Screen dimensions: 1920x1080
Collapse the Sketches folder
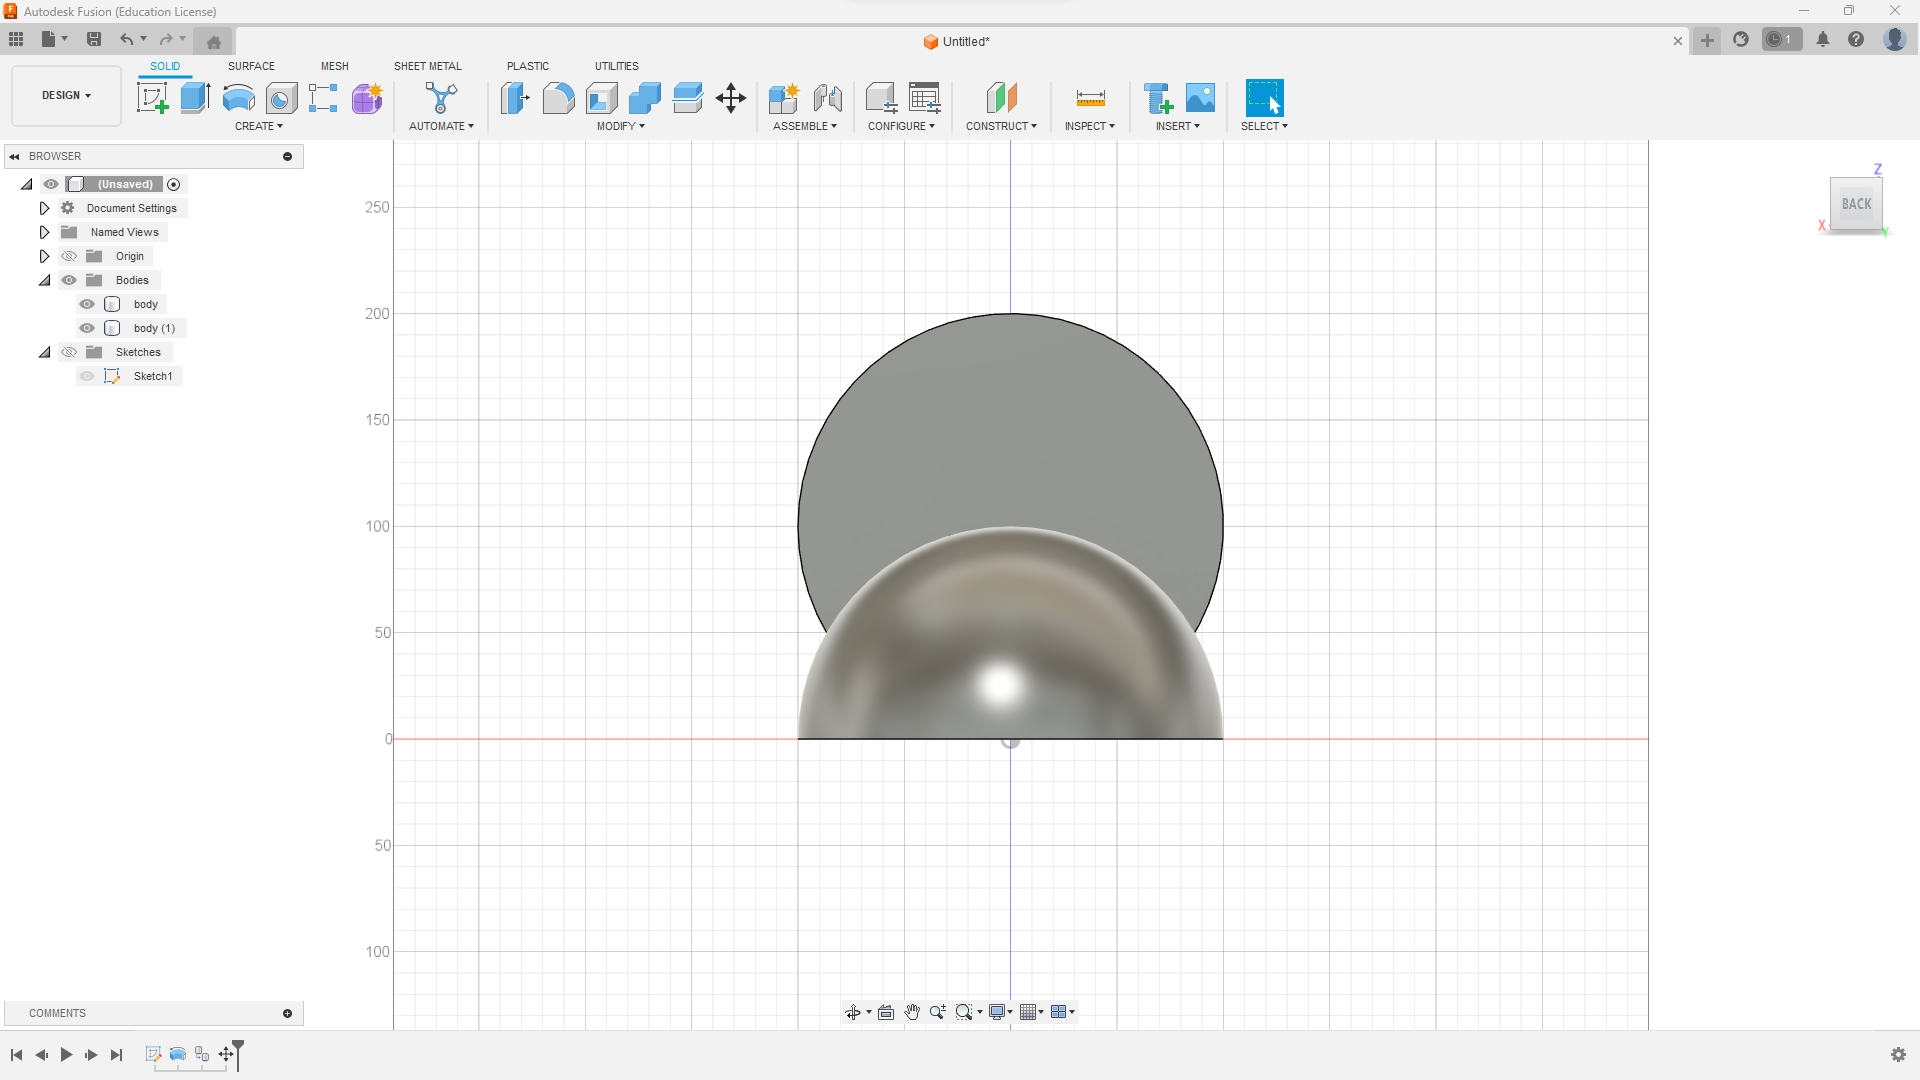click(x=45, y=352)
